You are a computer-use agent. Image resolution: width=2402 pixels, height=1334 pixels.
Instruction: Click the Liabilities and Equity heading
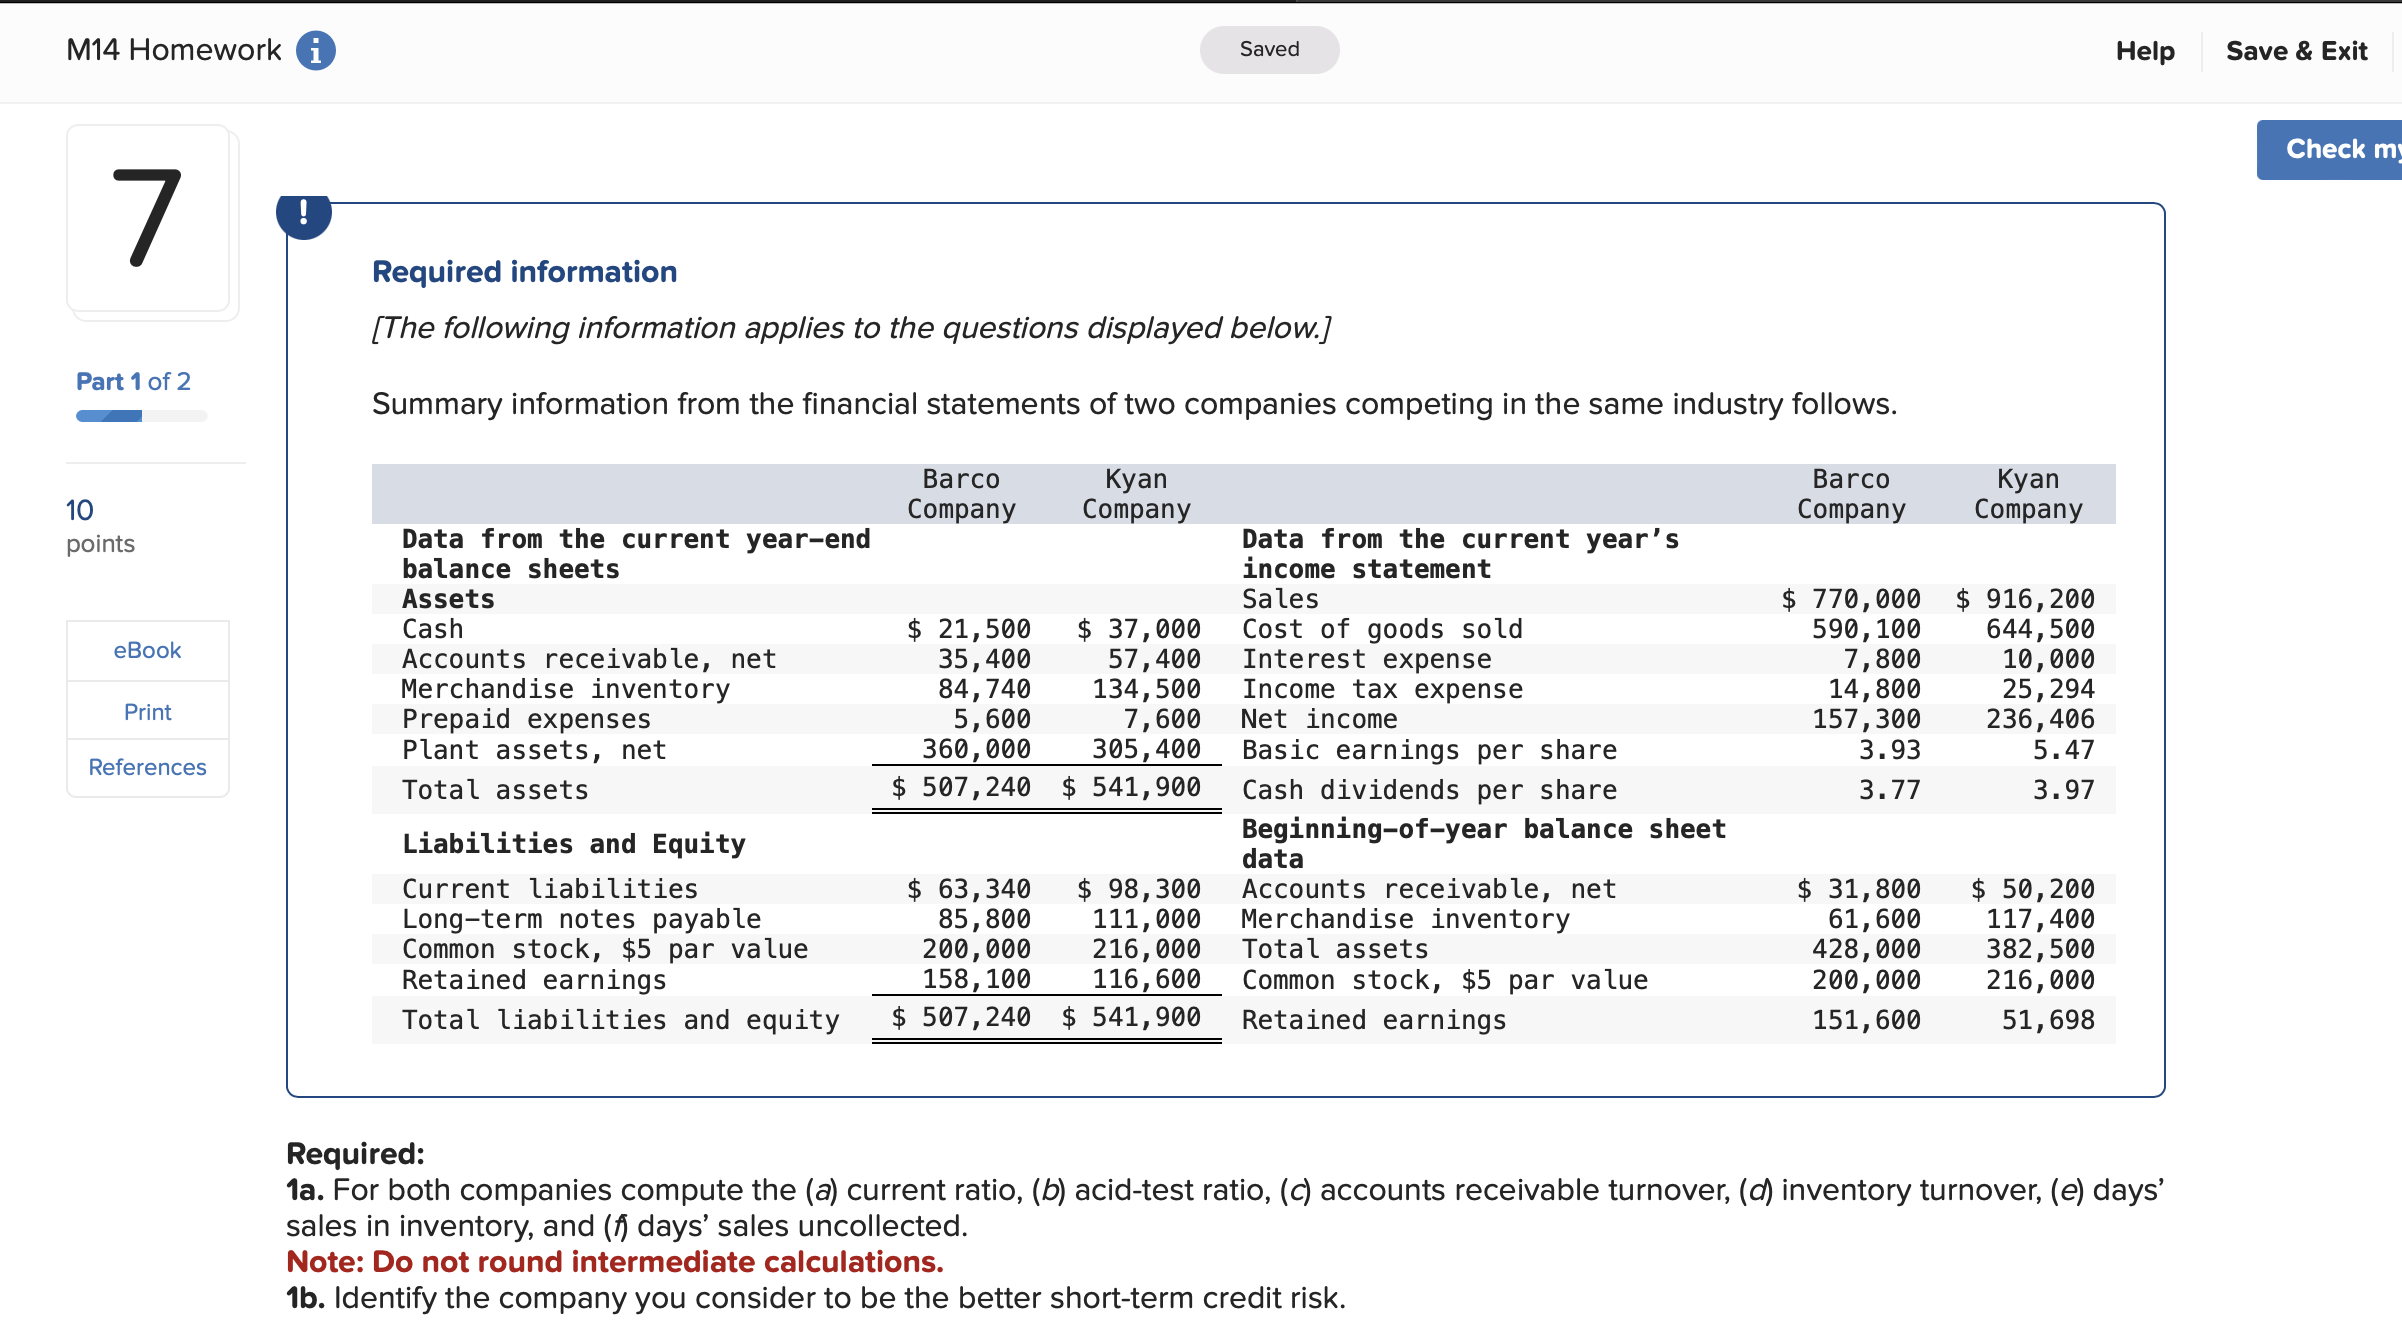click(x=573, y=844)
